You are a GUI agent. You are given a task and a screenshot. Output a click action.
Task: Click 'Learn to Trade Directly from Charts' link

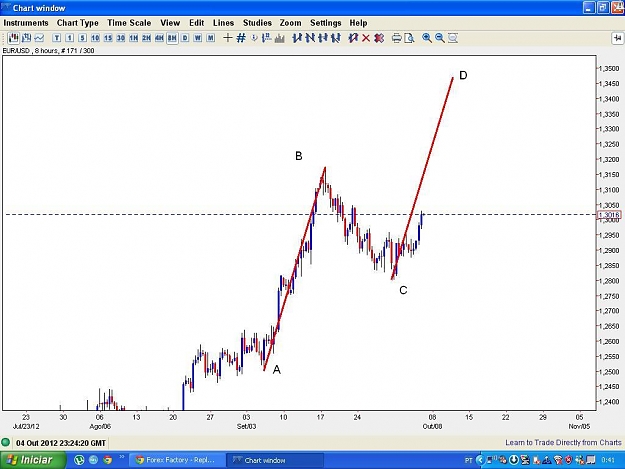click(x=563, y=443)
